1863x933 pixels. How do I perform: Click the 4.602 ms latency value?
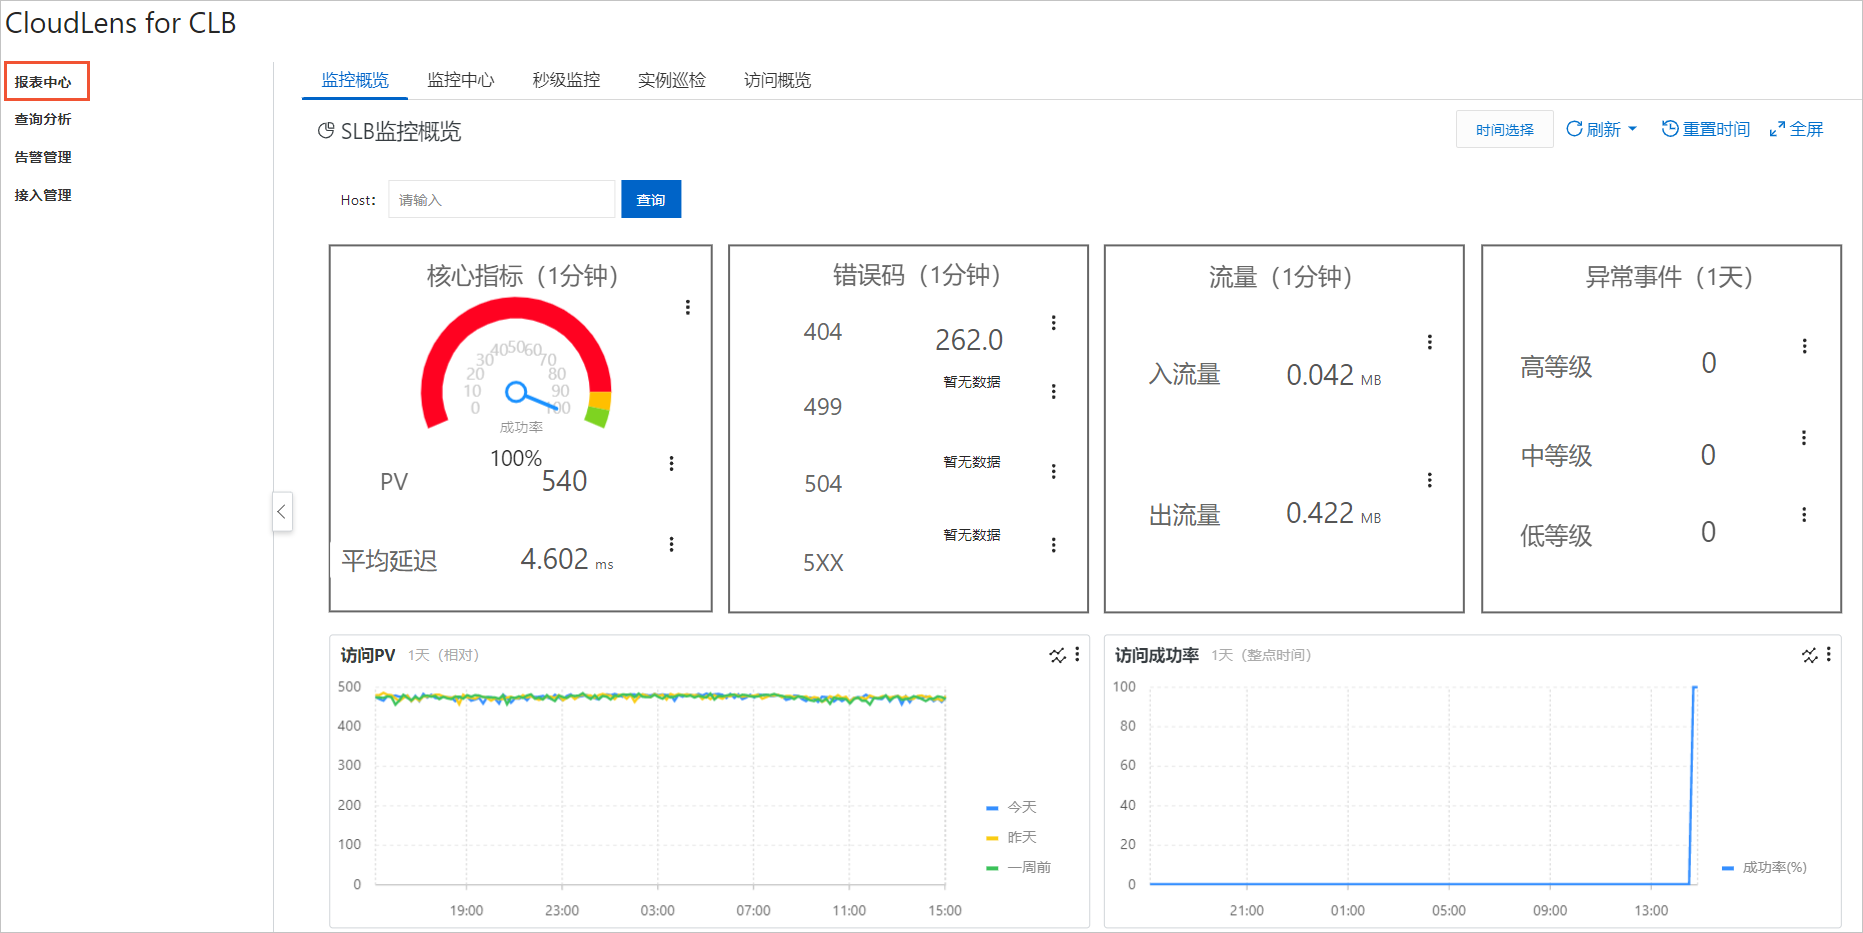pos(567,559)
